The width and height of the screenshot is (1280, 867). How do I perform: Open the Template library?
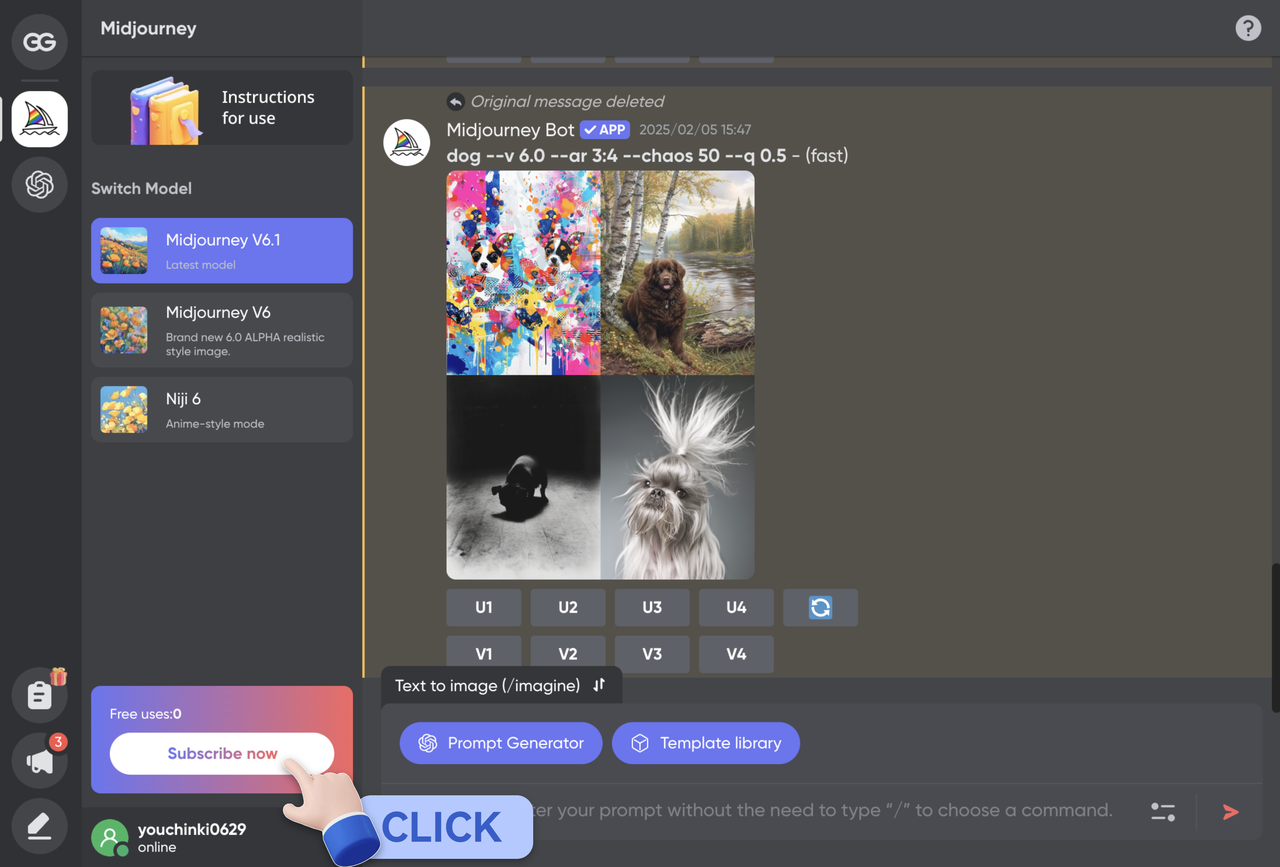click(706, 743)
